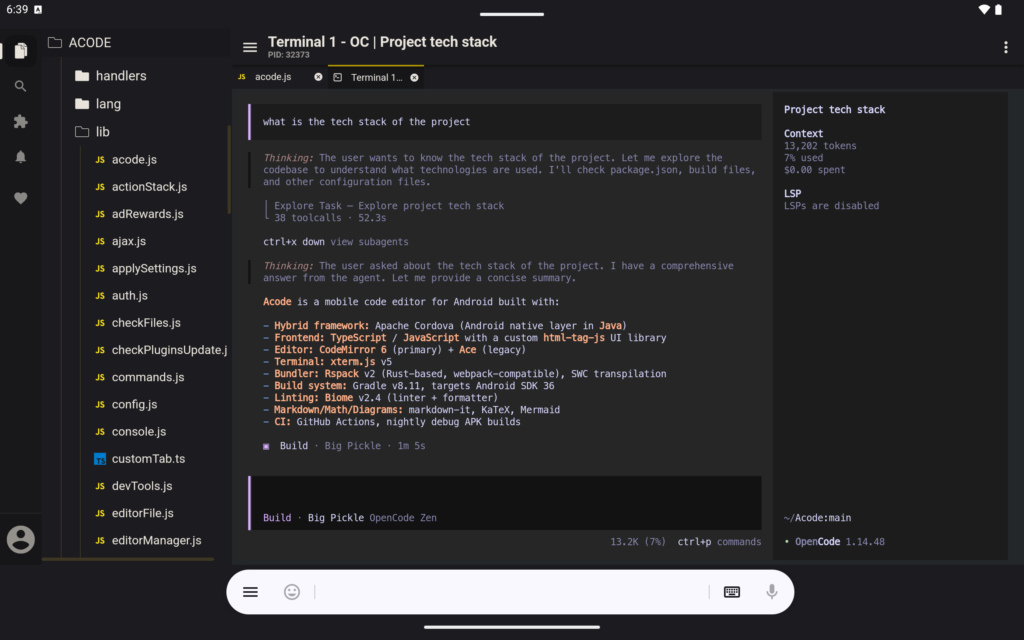
Task: Show the keyboard switcher icon
Action: 732,592
